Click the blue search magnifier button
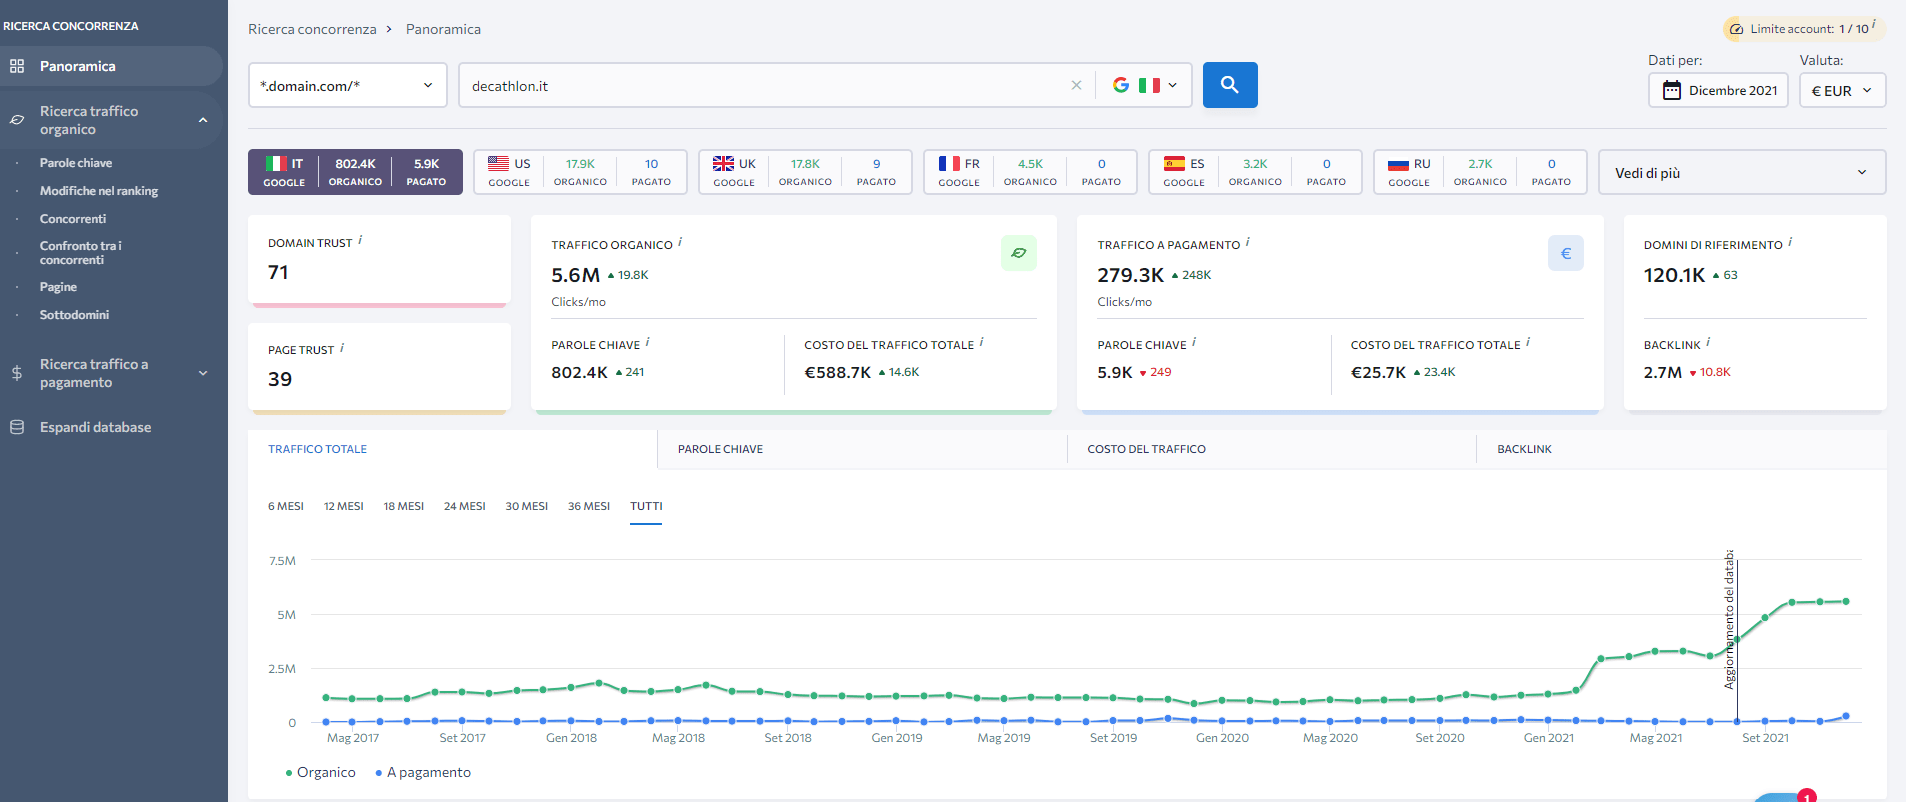The width and height of the screenshot is (1906, 802). (x=1230, y=85)
